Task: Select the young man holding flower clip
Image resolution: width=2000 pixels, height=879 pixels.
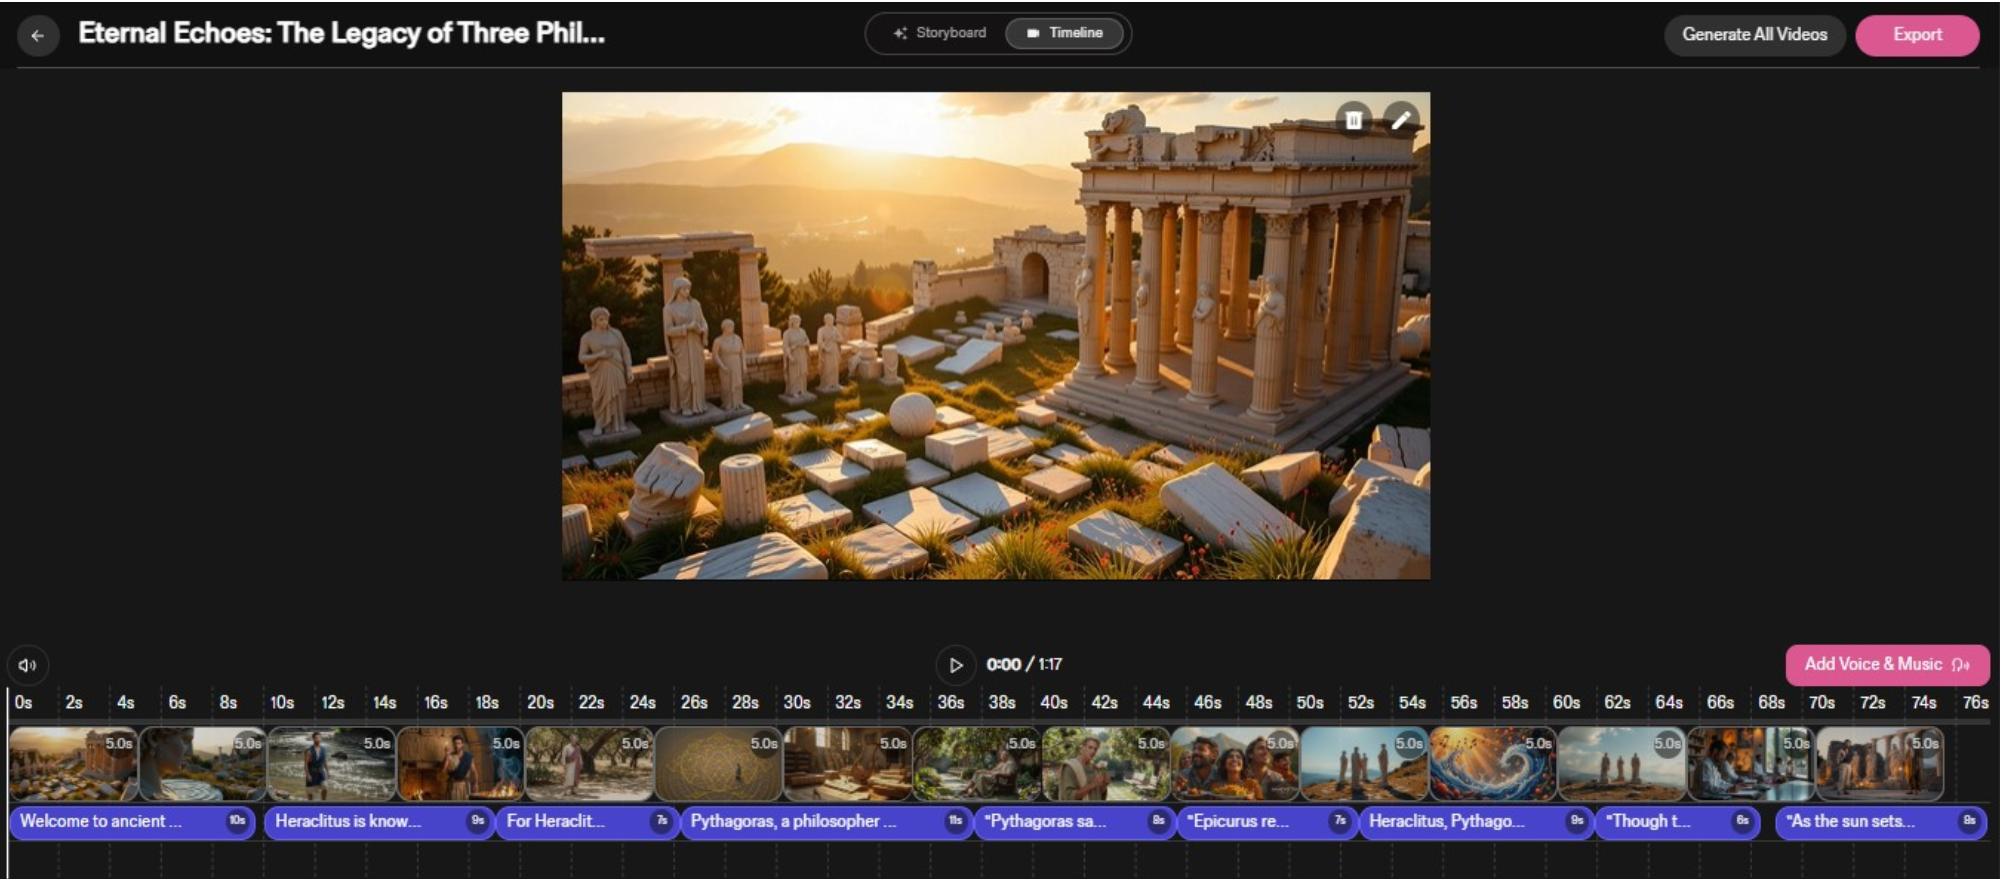Action: (1105, 764)
